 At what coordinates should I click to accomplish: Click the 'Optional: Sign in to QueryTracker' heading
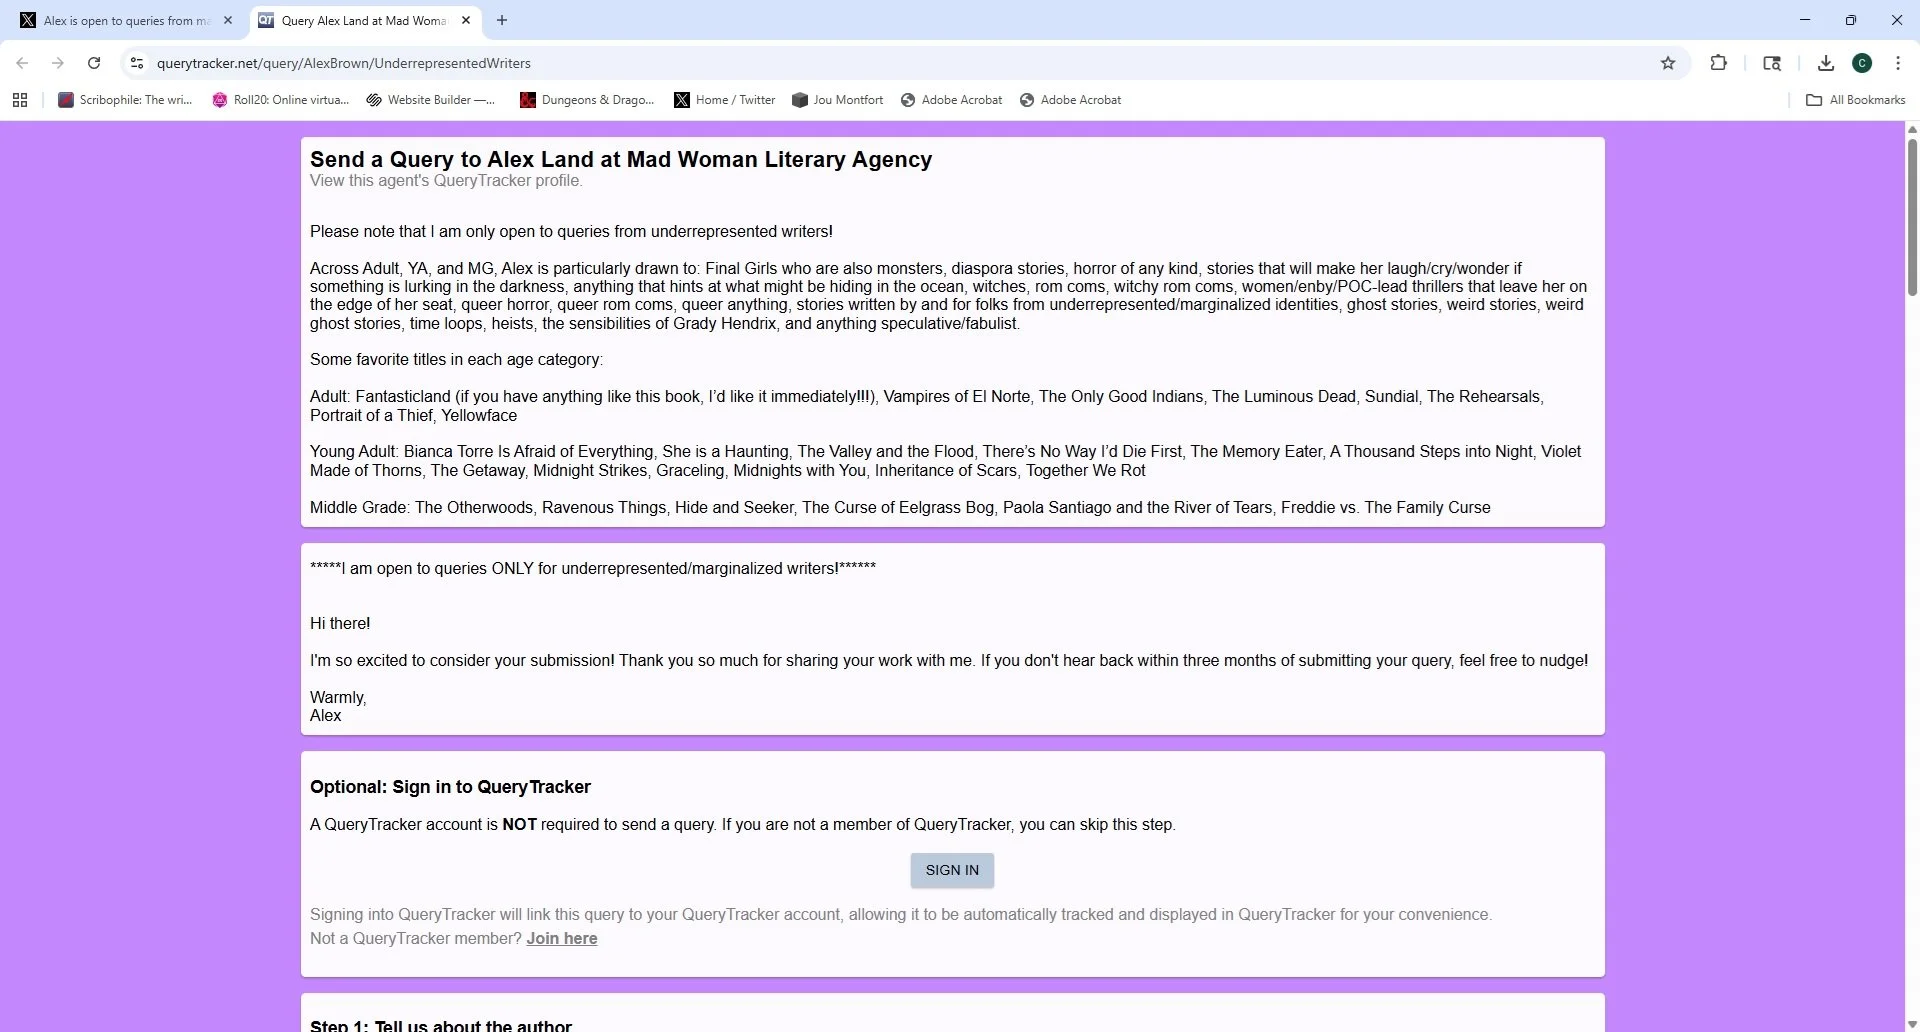pos(450,787)
